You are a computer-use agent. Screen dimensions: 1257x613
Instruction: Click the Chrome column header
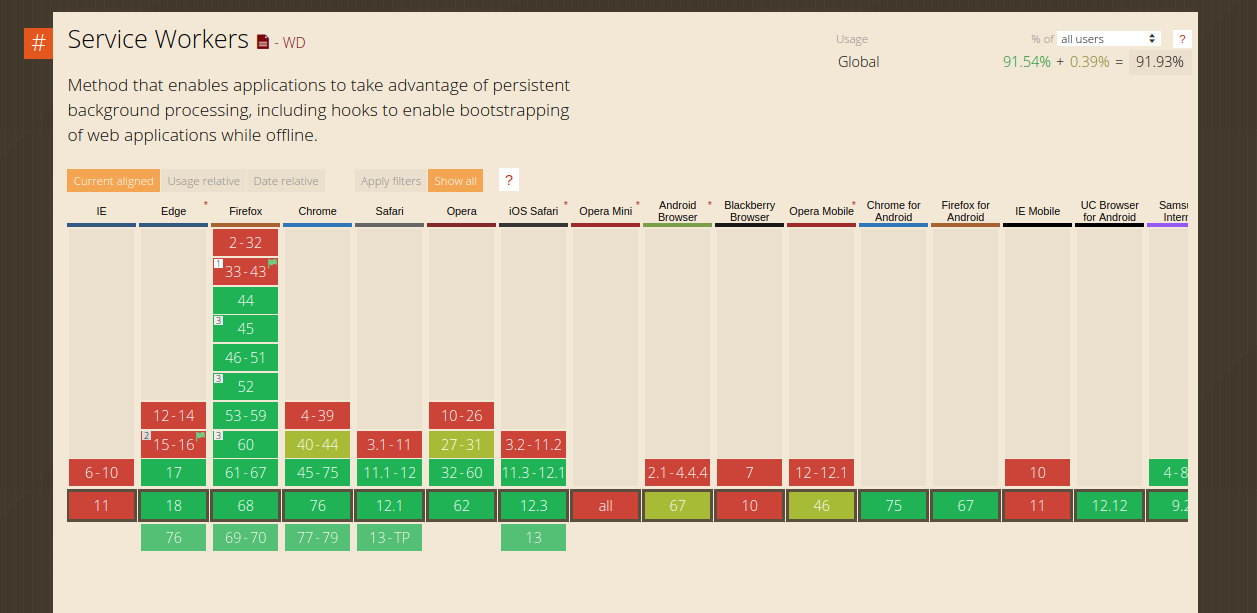click(x=317, y=211)
